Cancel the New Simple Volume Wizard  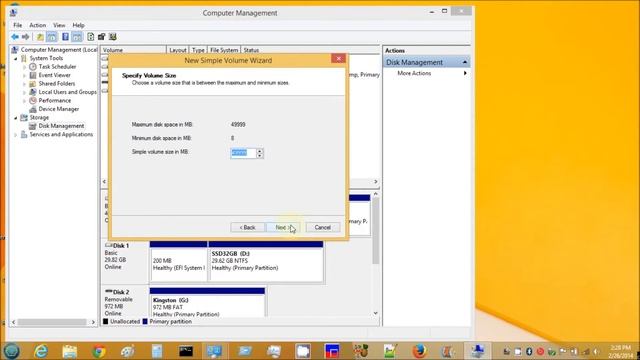coord(322,227)
